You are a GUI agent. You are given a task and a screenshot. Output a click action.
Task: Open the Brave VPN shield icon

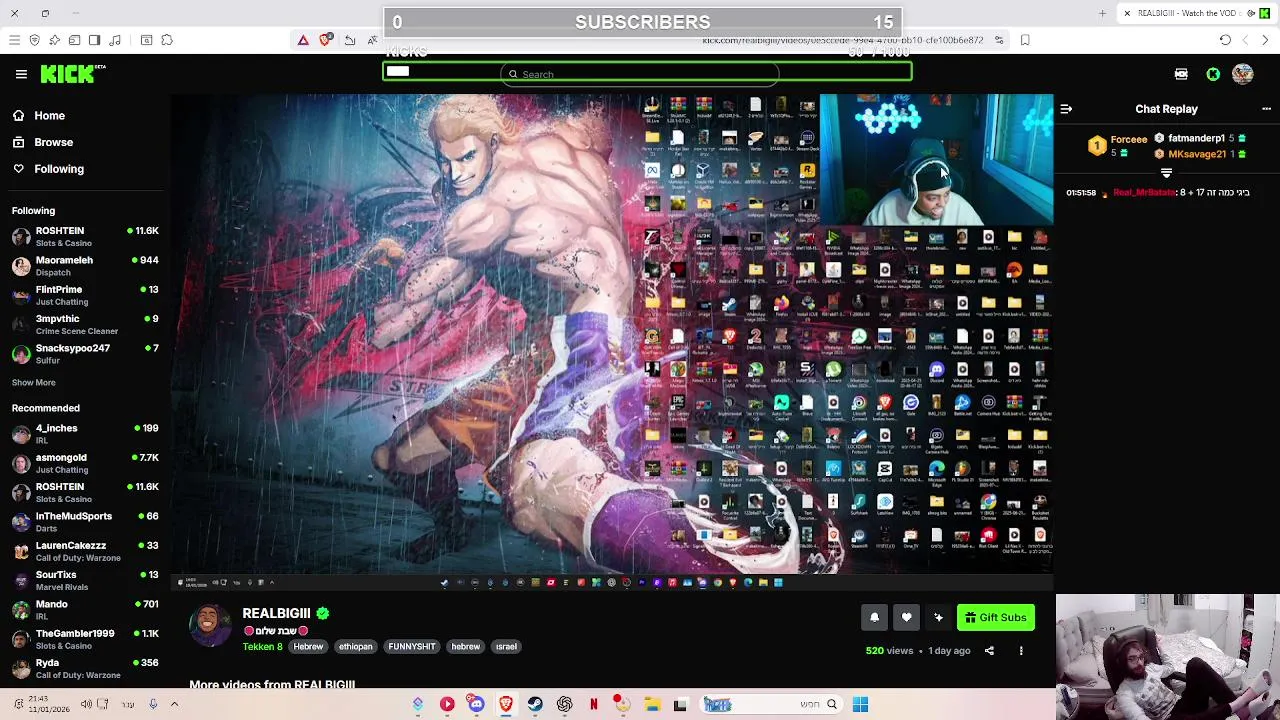pyautogui.click(x=34, y=40)
